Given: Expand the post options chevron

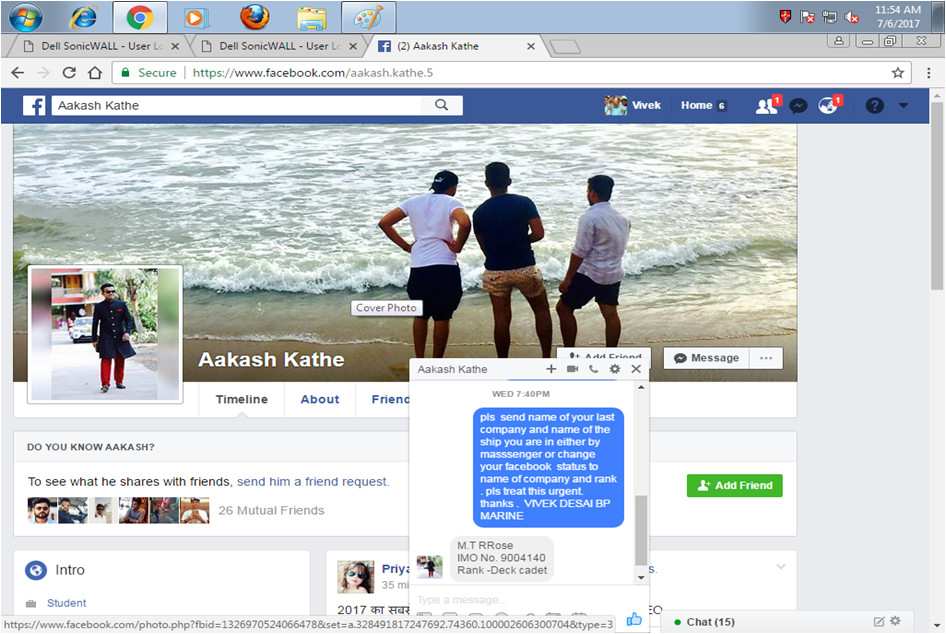Looking at the screenshot, I should coord(780,567).
